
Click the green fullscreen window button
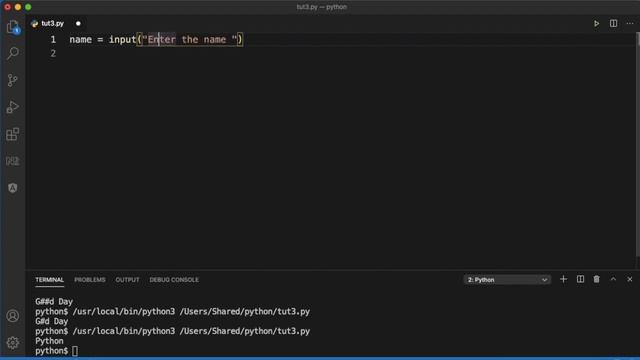(x=28, y=7)
